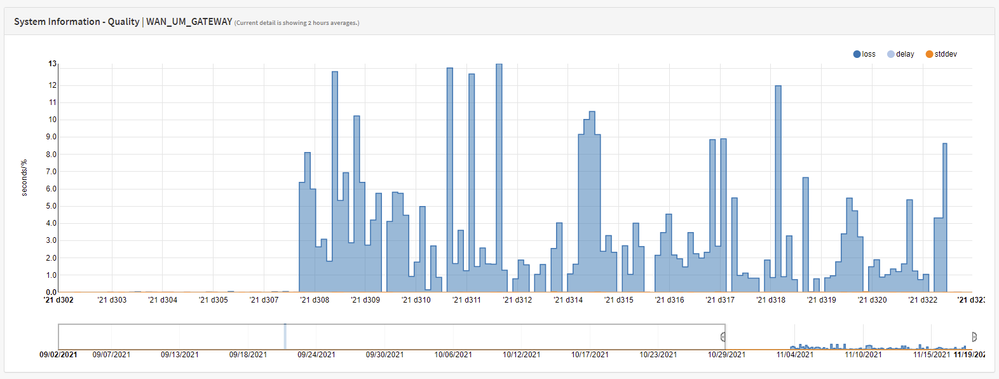999x379 pixels.
Task: Click the '21 d318 x-axis label
Action: [770, 299]
